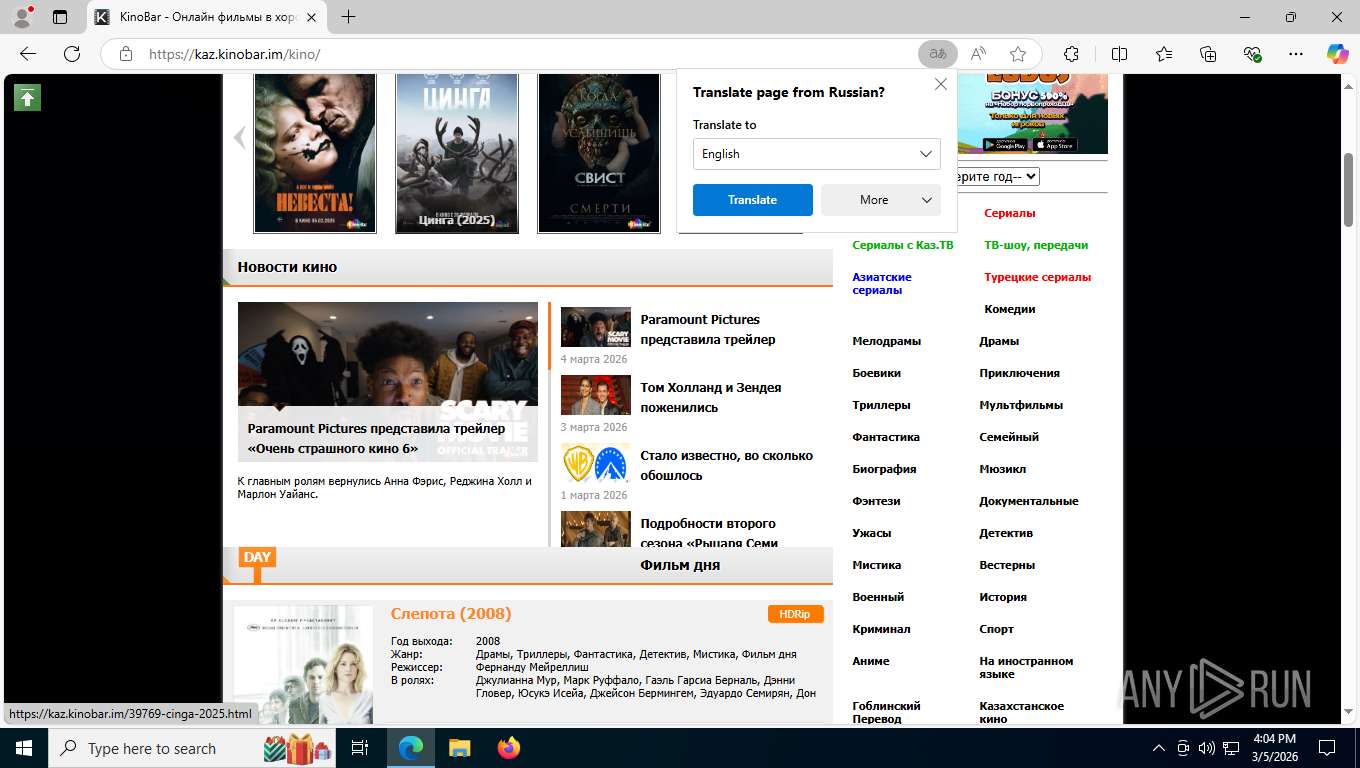
Task: Open ТВ-шоу, передачи category
Action: [x=1036, y=245]
